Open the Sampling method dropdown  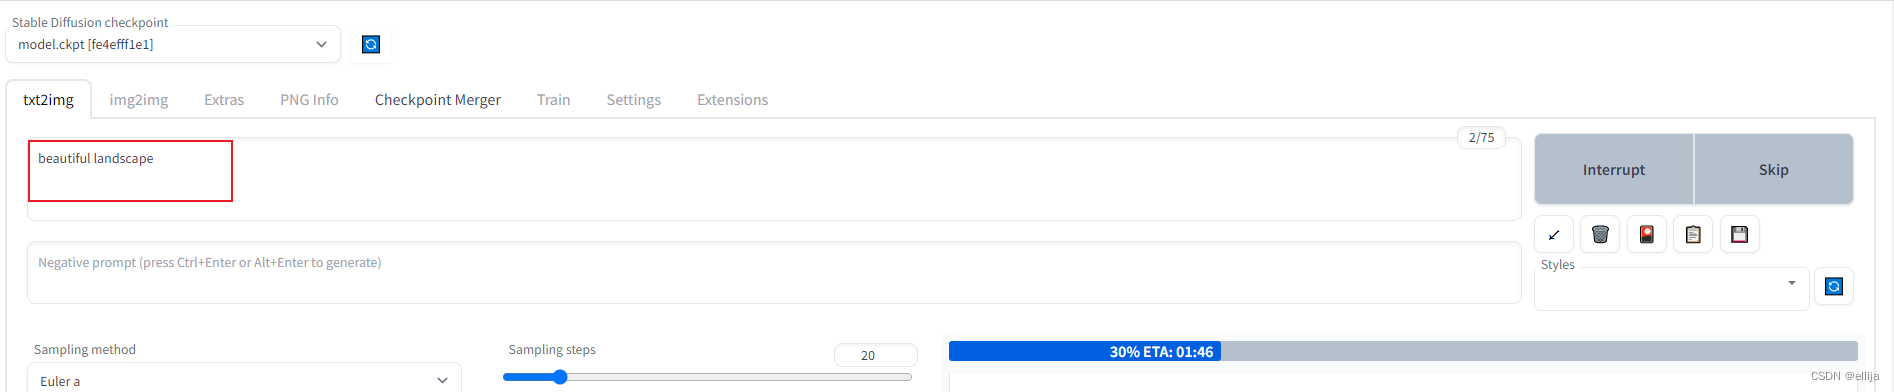click(244, 380)
